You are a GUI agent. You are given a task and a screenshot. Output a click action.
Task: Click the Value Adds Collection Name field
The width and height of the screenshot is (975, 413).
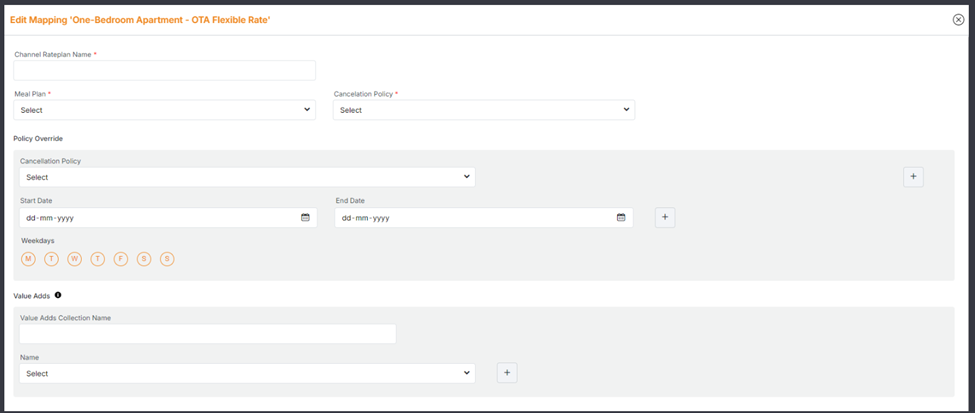pyautogui.click(x=207, y=334)
